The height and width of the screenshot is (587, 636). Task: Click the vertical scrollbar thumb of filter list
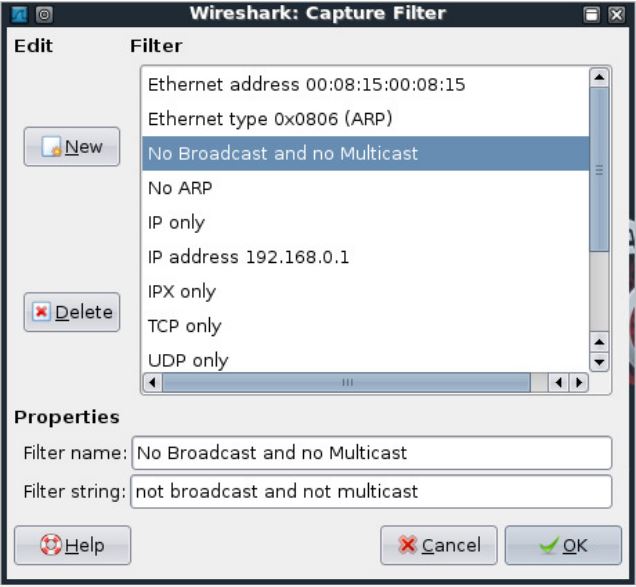tap(599, 170)
